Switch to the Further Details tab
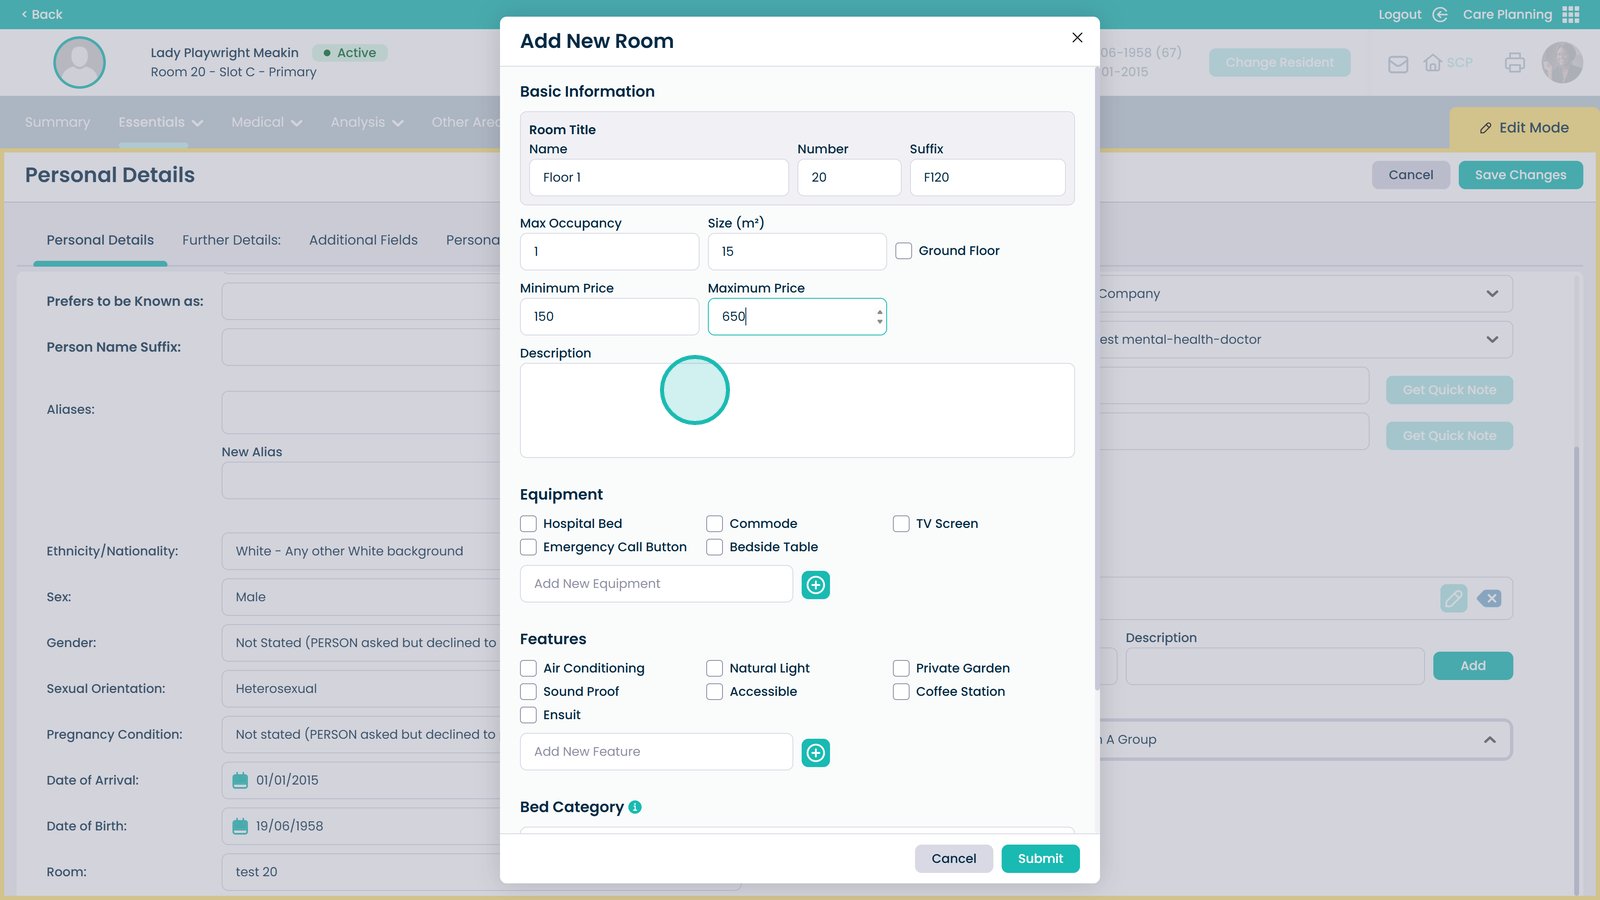Screen dimensions: 1600x900 231,240
